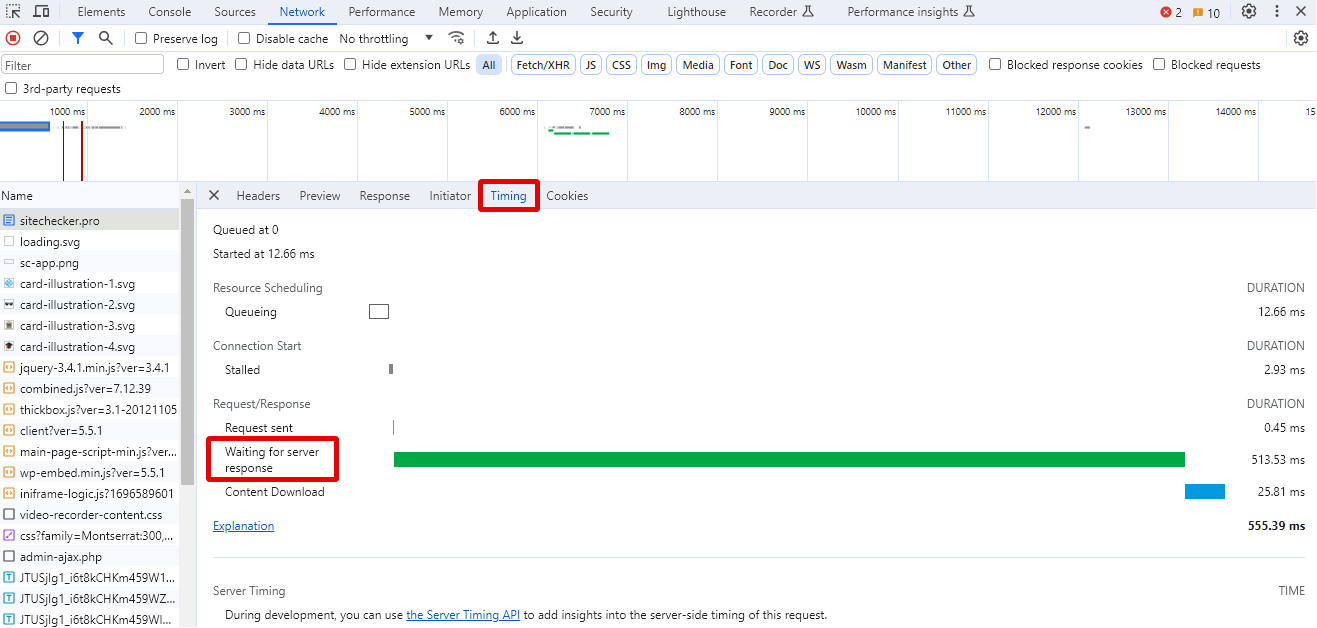Filter requests by CSS type
The image size is (1317, 628).
pyautogui.click(x=622, y=65)
